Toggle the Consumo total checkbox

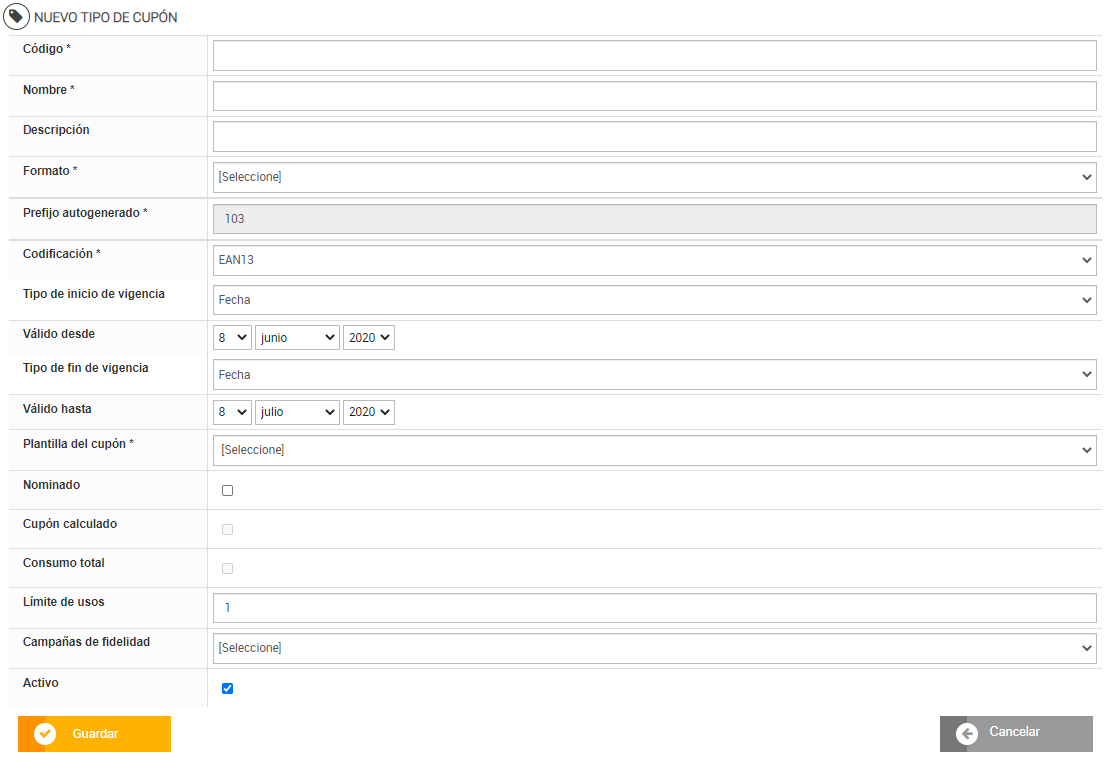pos(228,569)
